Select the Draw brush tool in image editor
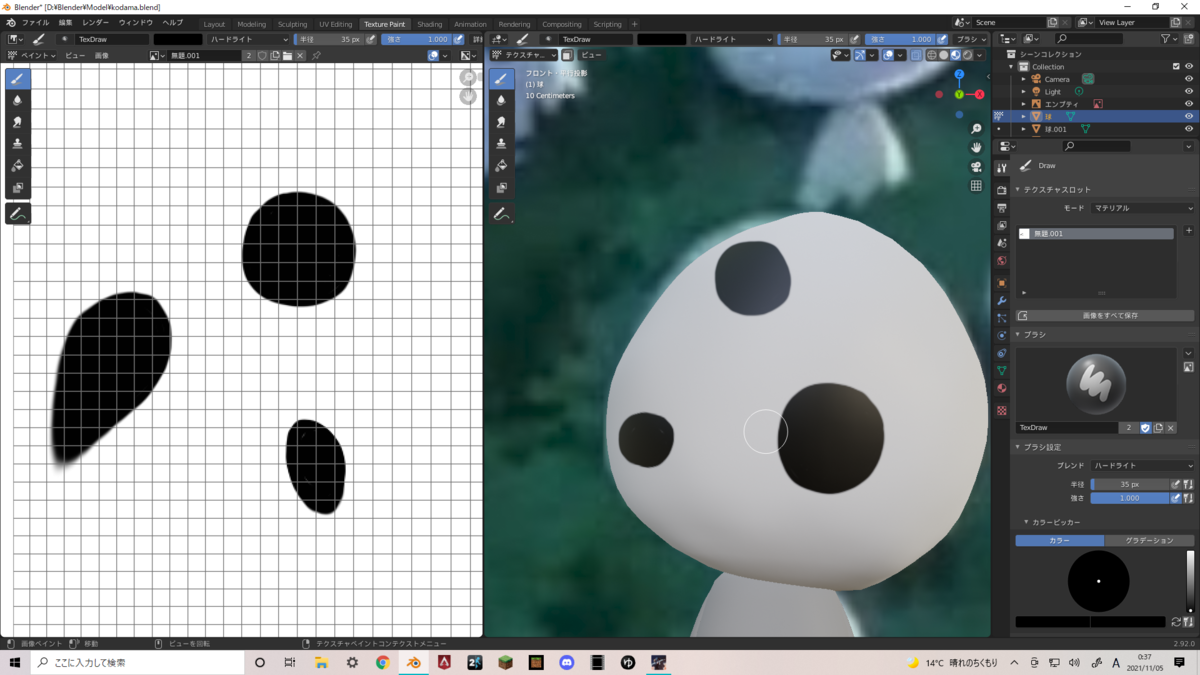This screenshot has width=1200, height=675. (18, 78)
